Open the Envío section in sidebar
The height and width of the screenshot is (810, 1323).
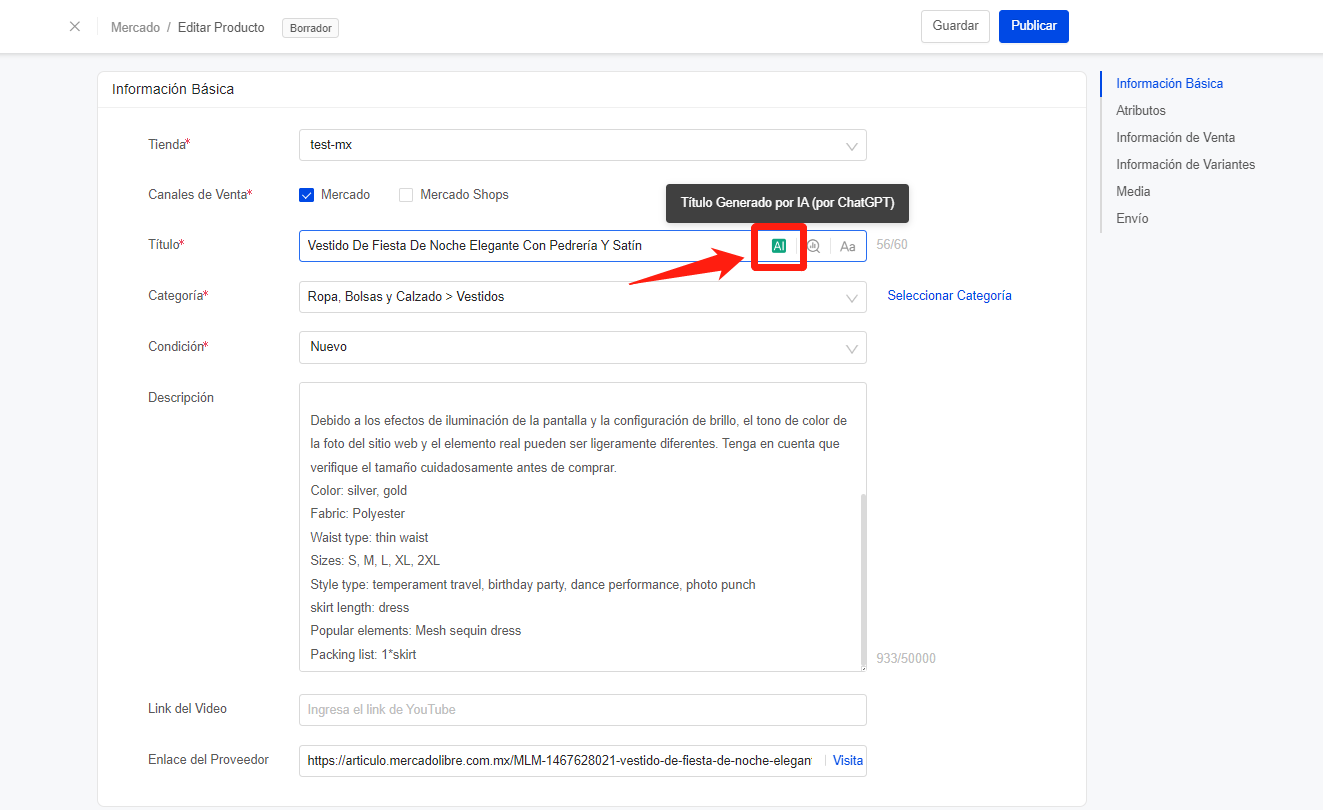pos(1132,219)
